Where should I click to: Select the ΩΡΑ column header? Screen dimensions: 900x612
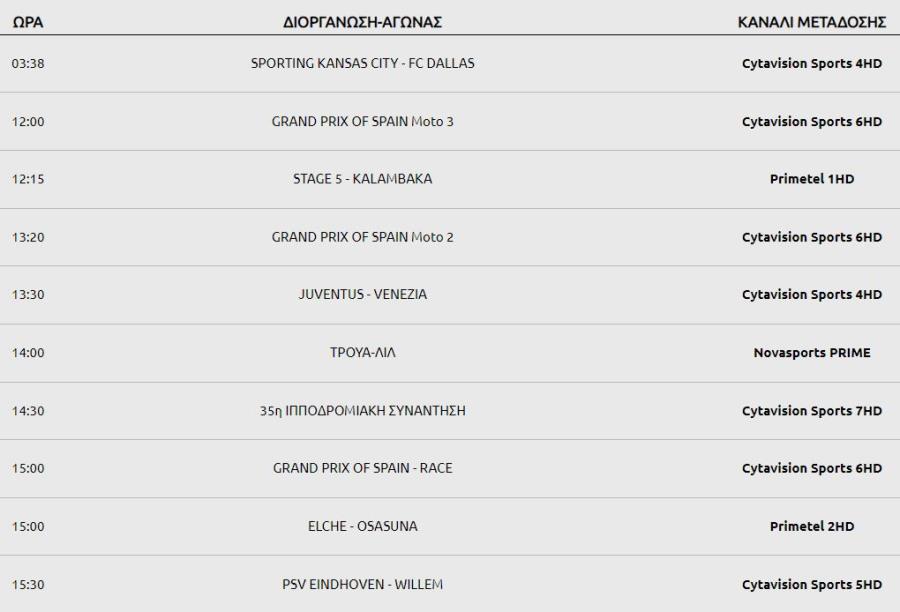pos(28,22)
